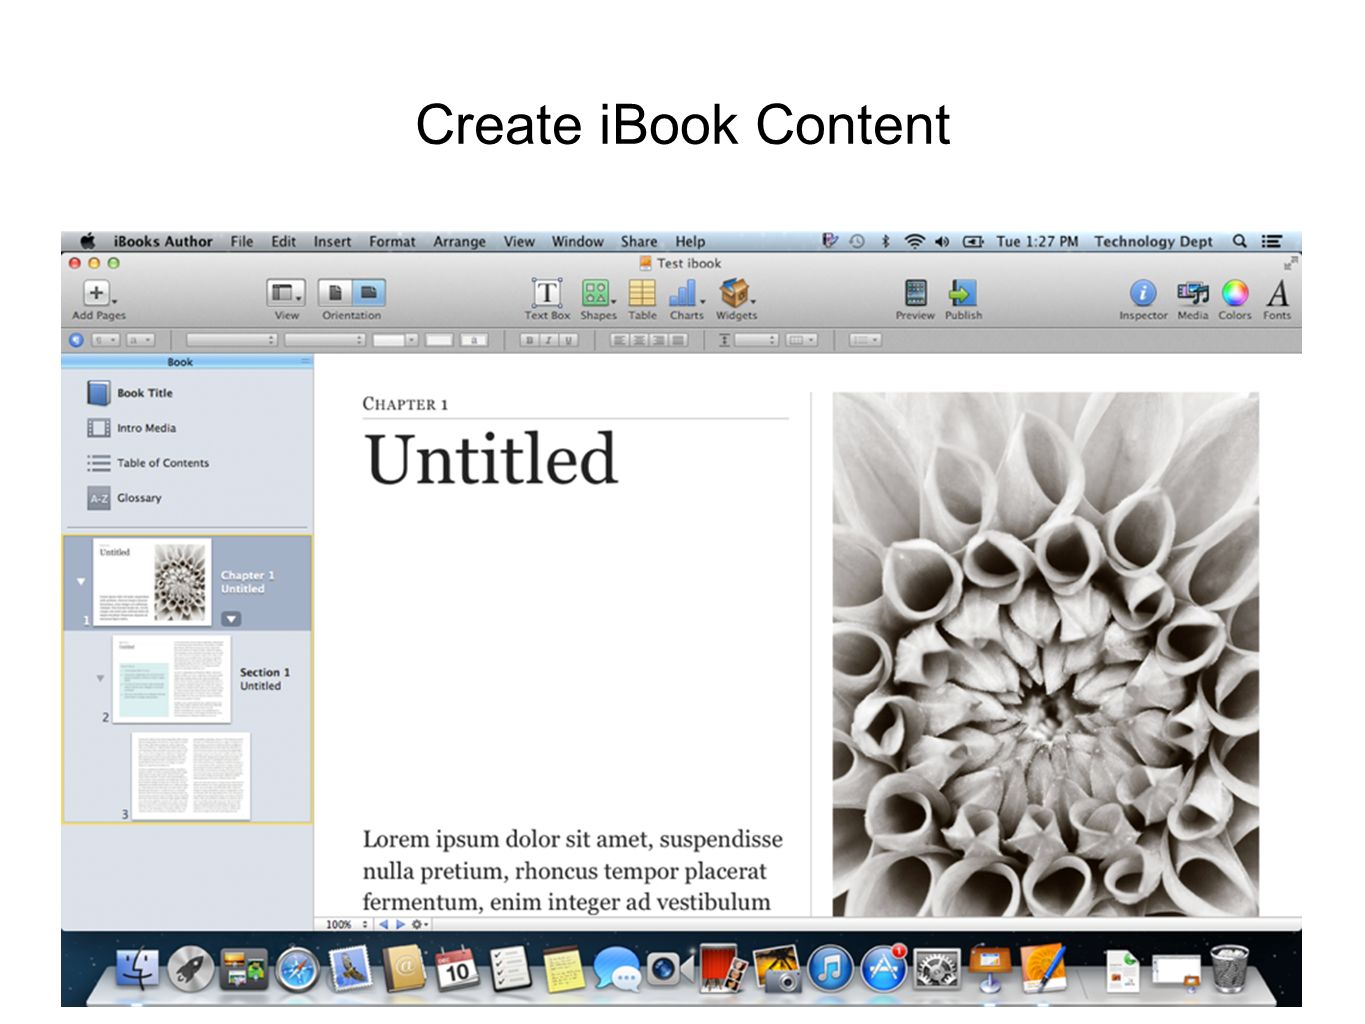Collapse the Section 1 disclosure triangle

[x=100, y=678]
